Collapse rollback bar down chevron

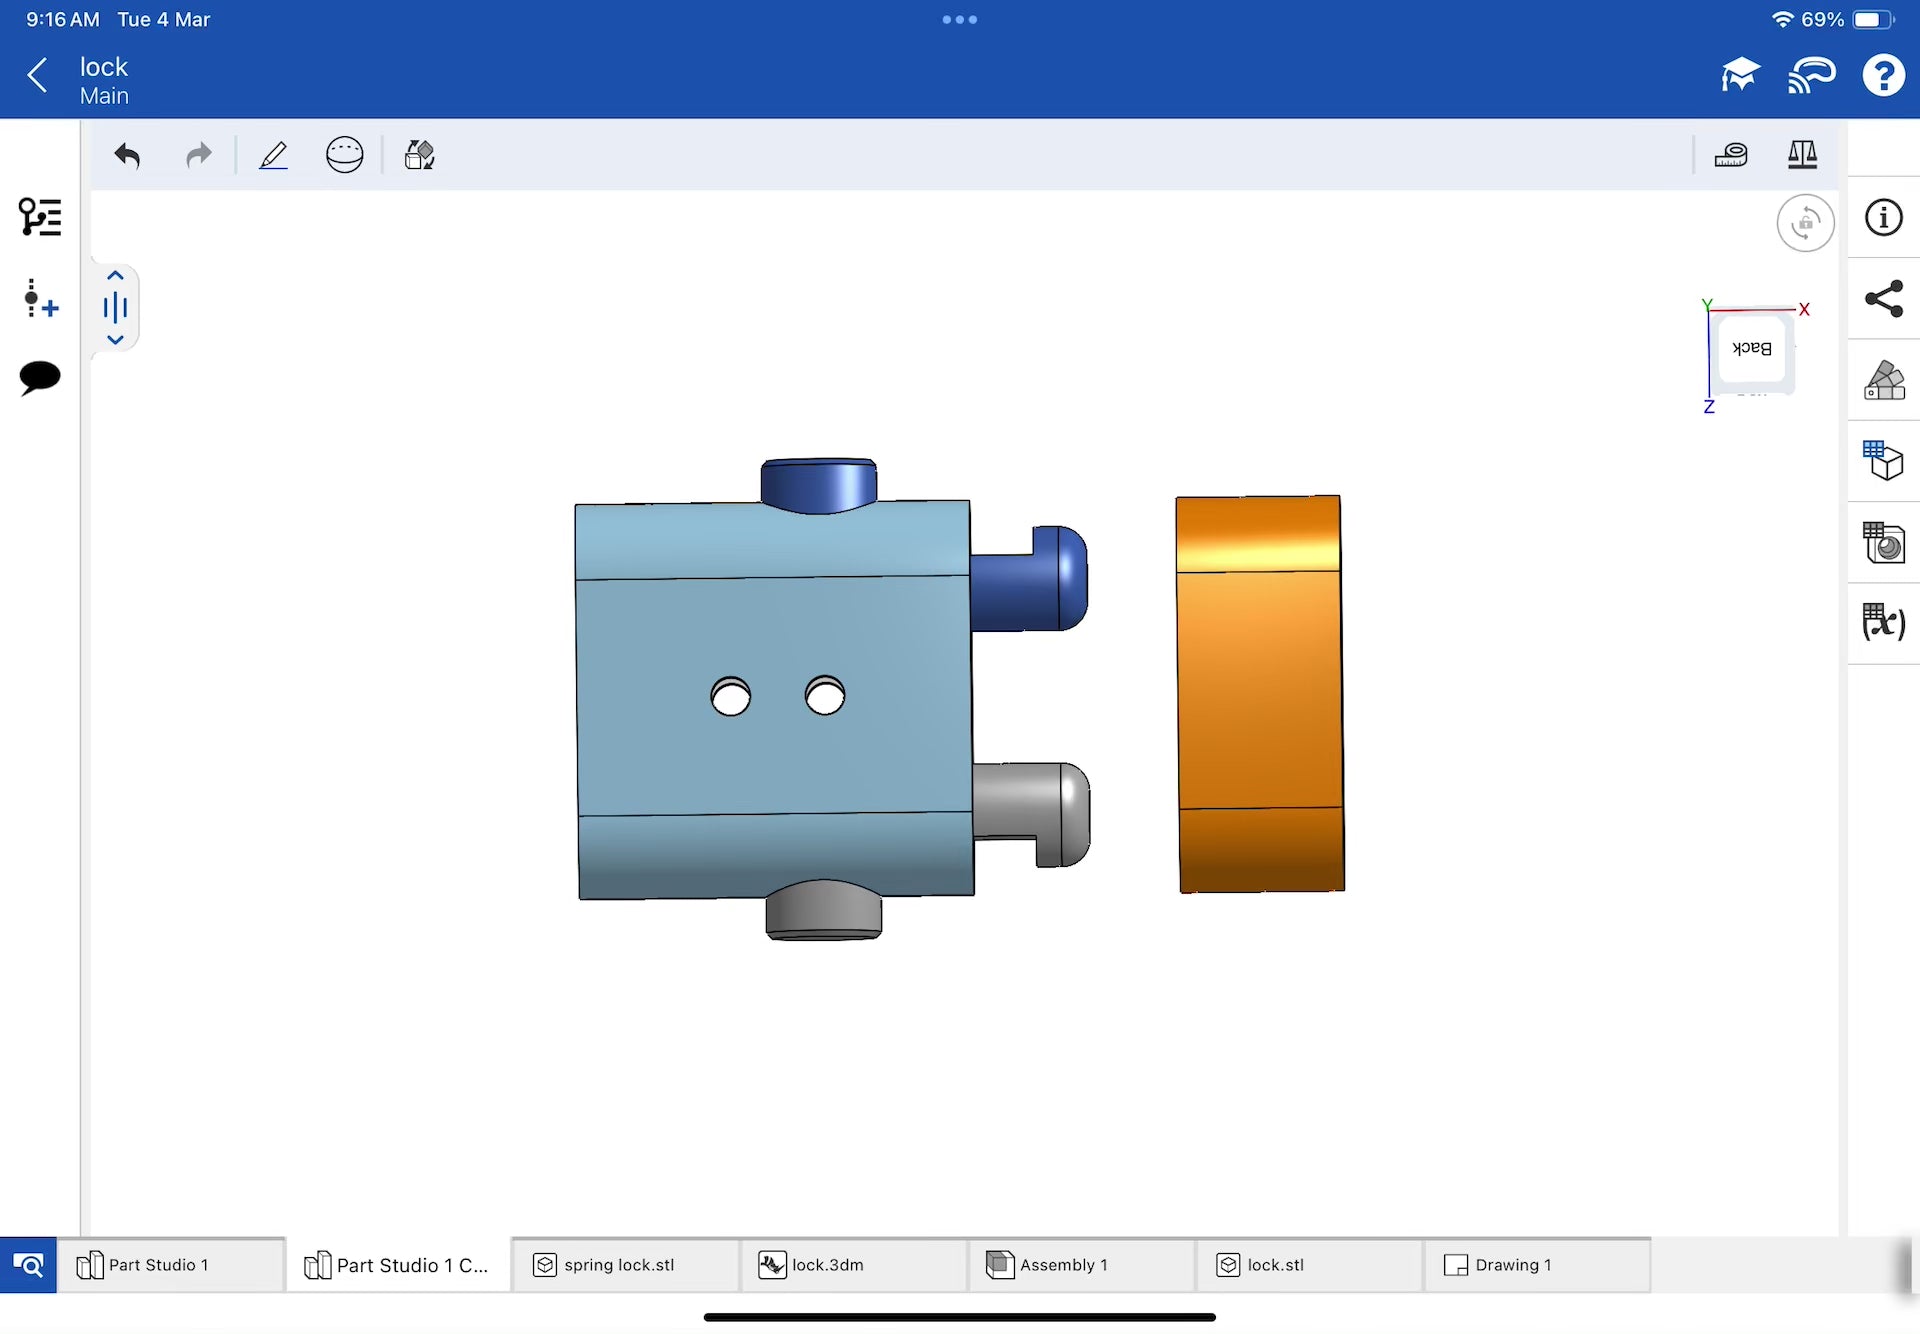tap(115, 340)
